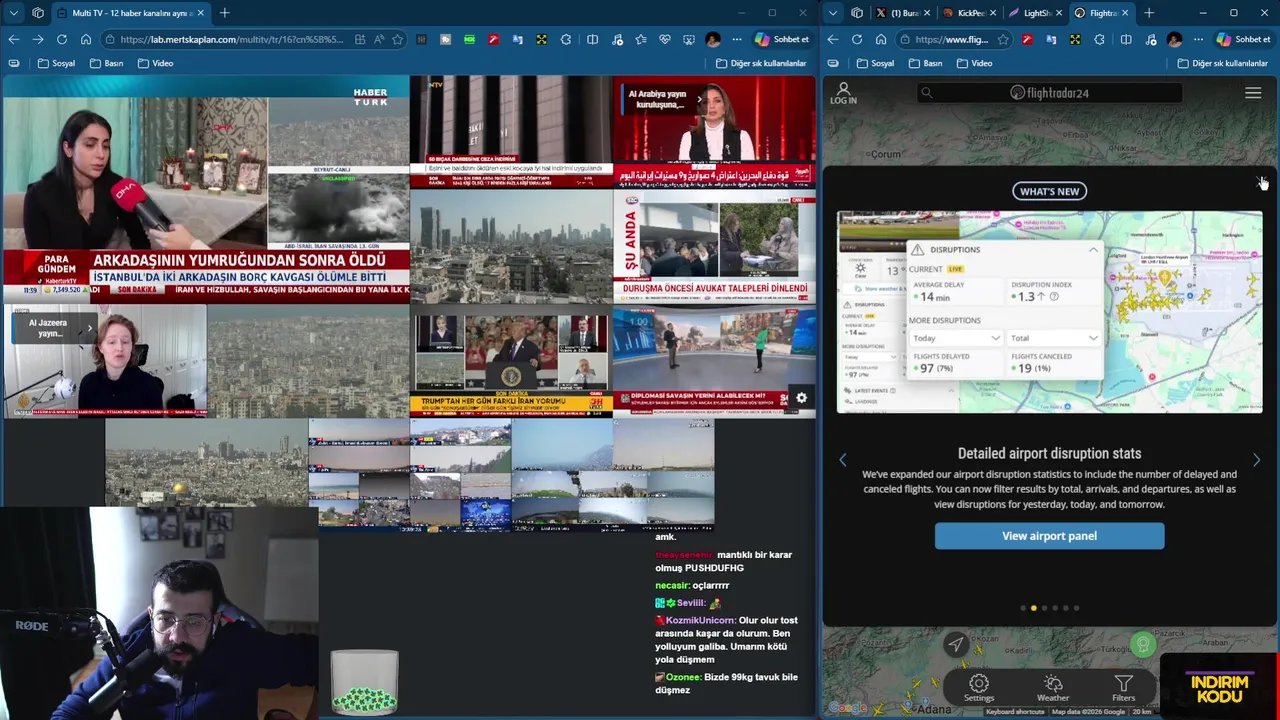Open Keyboard shortcuts link on map
Screen dimensions: 1280x720
pos(1015,712)
